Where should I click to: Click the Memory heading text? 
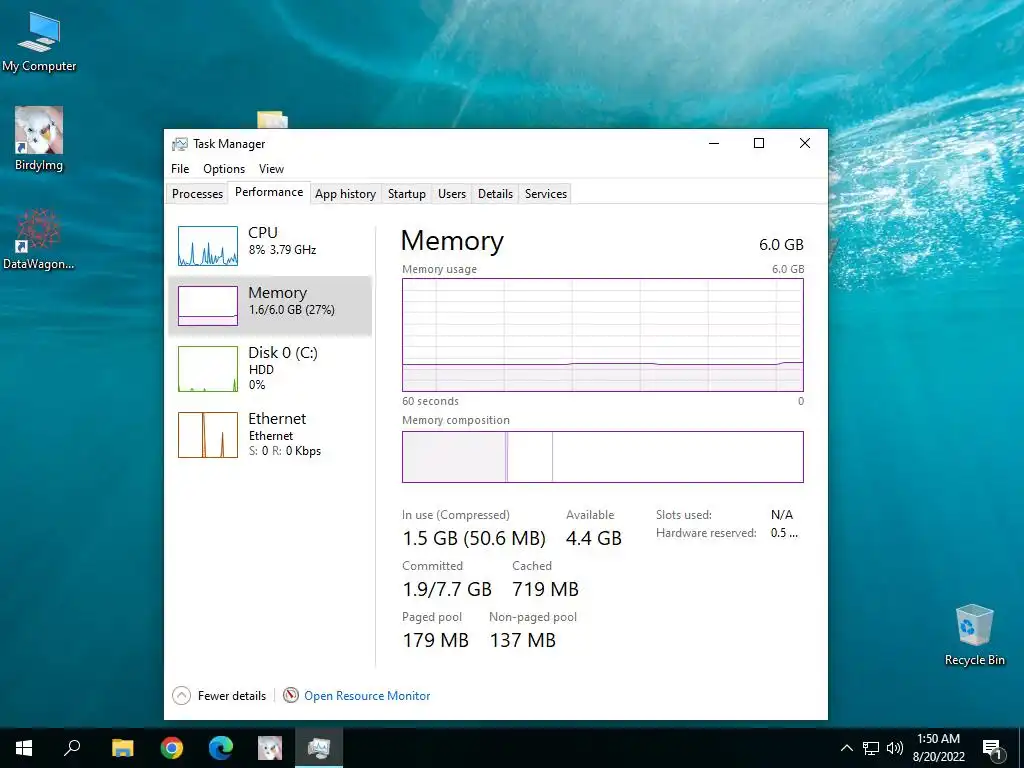pyautogui.click(x=452, y=241)
